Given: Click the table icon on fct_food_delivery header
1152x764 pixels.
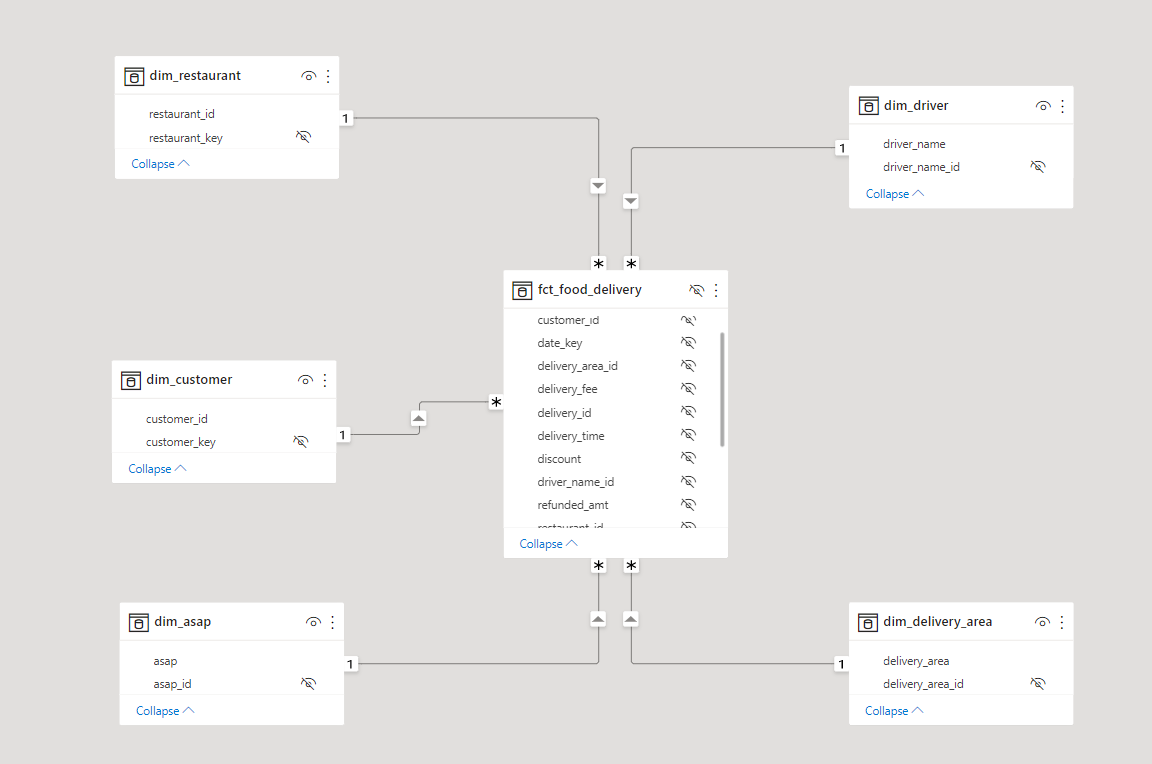Looking at the screenshot, I should click(522, 290).
